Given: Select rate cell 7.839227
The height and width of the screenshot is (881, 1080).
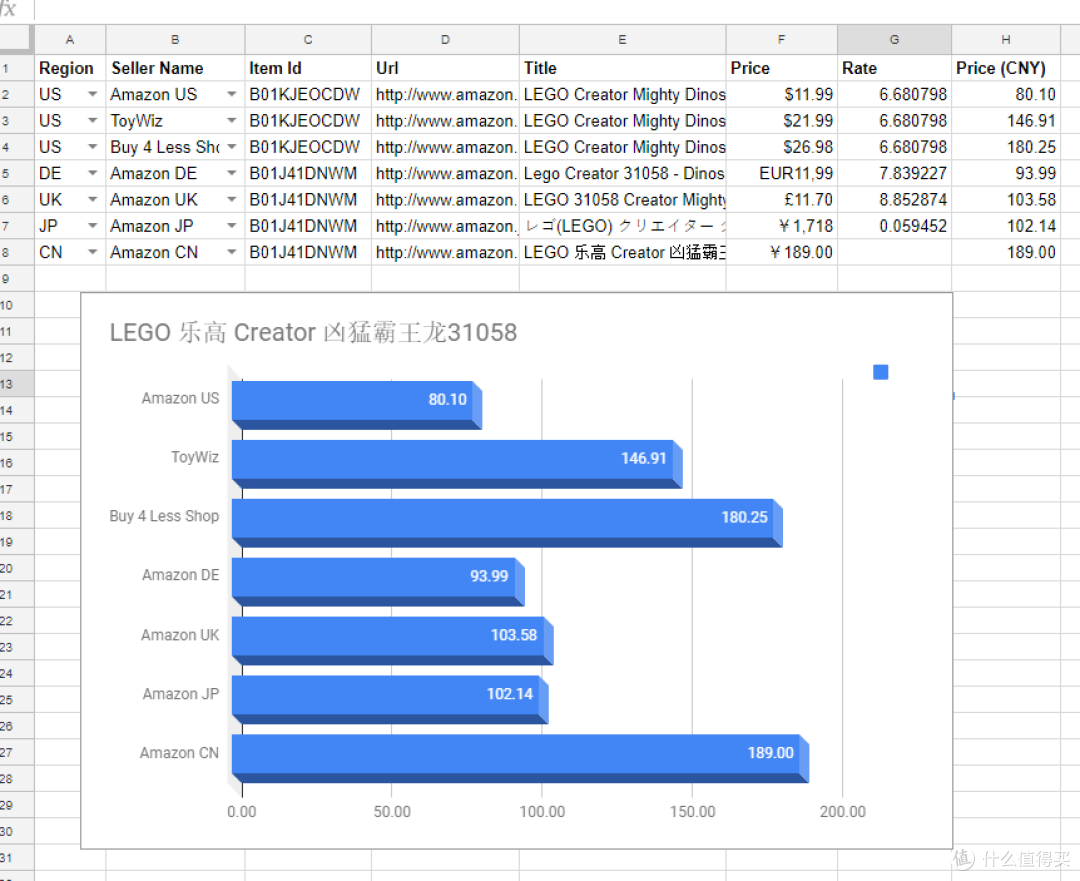Looking at the screenshot, I should [x=895, y=173].
